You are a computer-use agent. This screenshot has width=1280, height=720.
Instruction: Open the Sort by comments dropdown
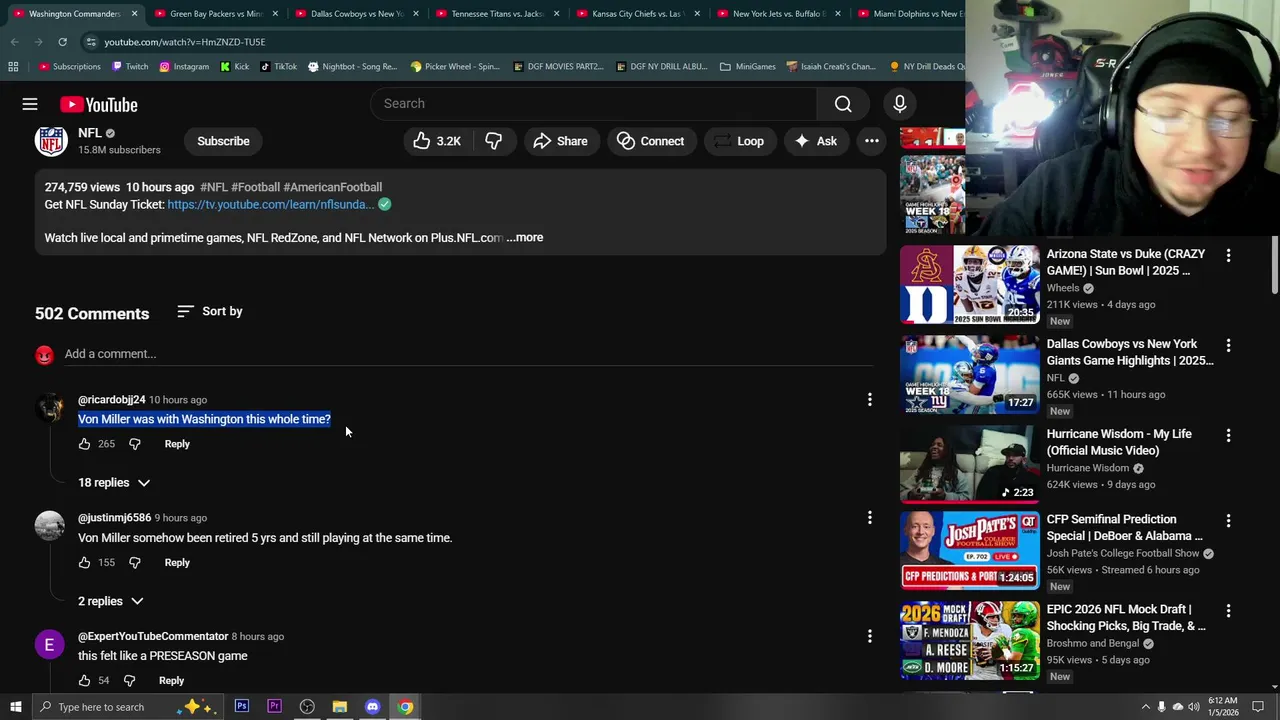point(209,311)
